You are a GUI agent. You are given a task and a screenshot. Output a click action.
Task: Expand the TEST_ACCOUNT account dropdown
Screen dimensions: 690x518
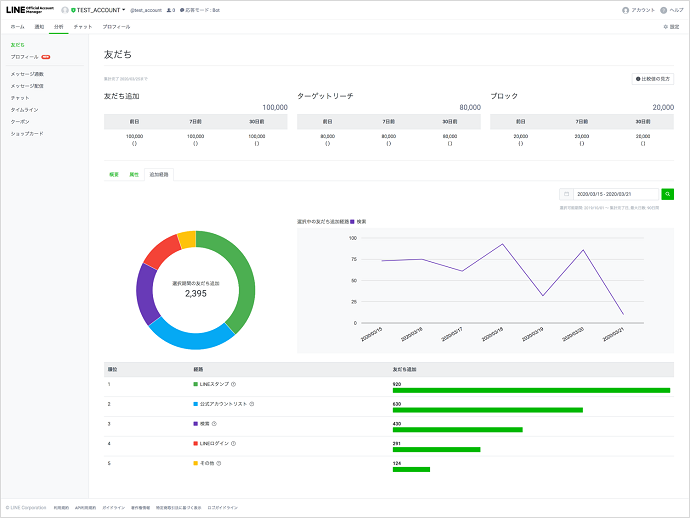pyautogui.click(x=98, y=10)
